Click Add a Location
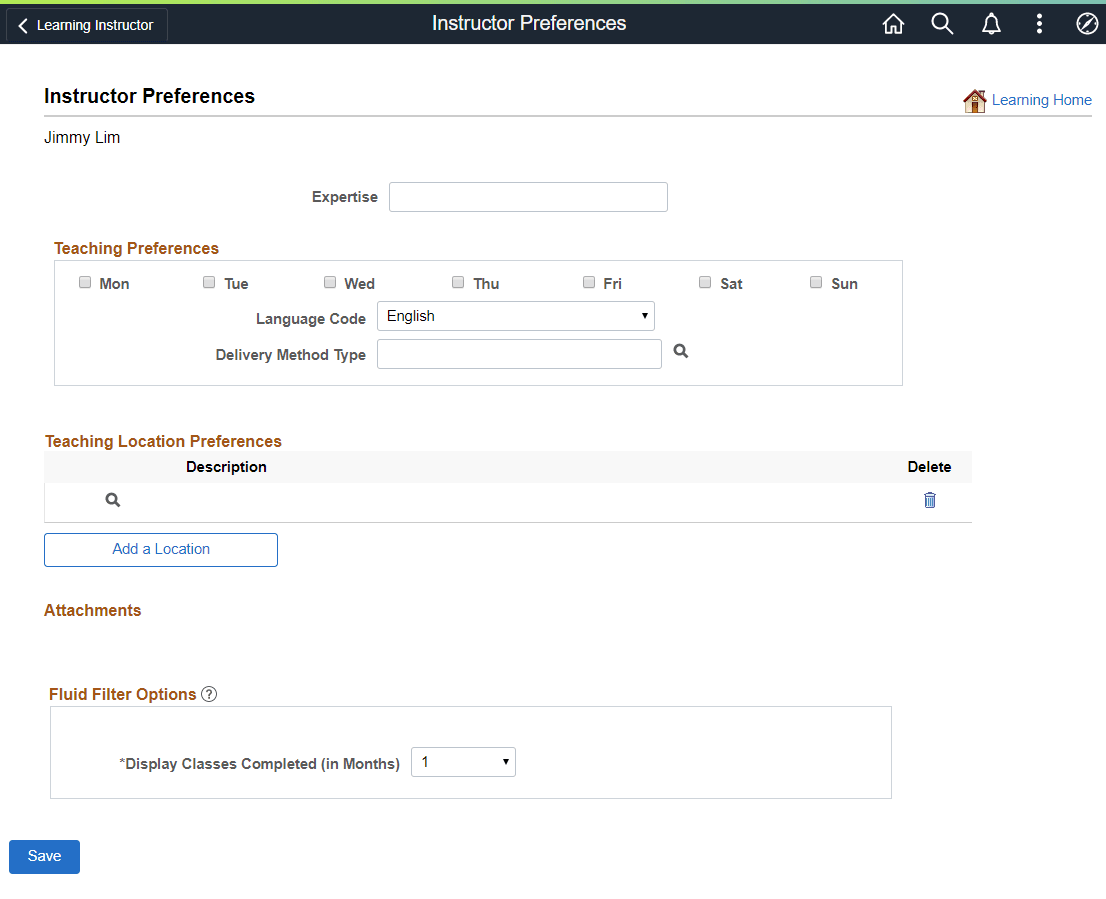This screenshot has height=899, width=1106. (x=160, y=549)
